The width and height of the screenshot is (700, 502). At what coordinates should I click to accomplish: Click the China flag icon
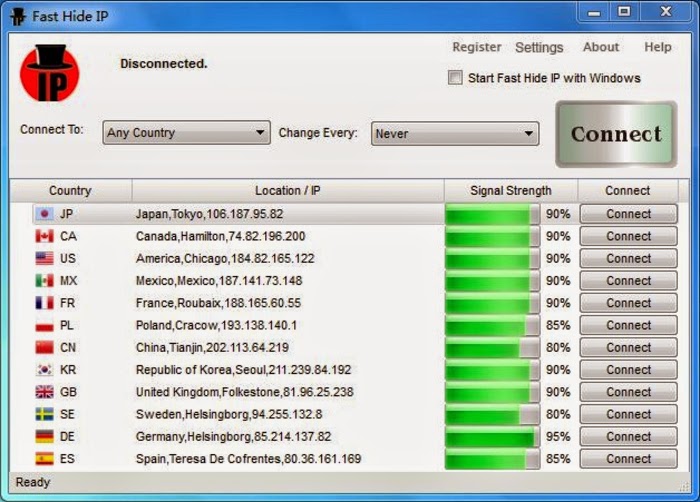coord(44,347)
